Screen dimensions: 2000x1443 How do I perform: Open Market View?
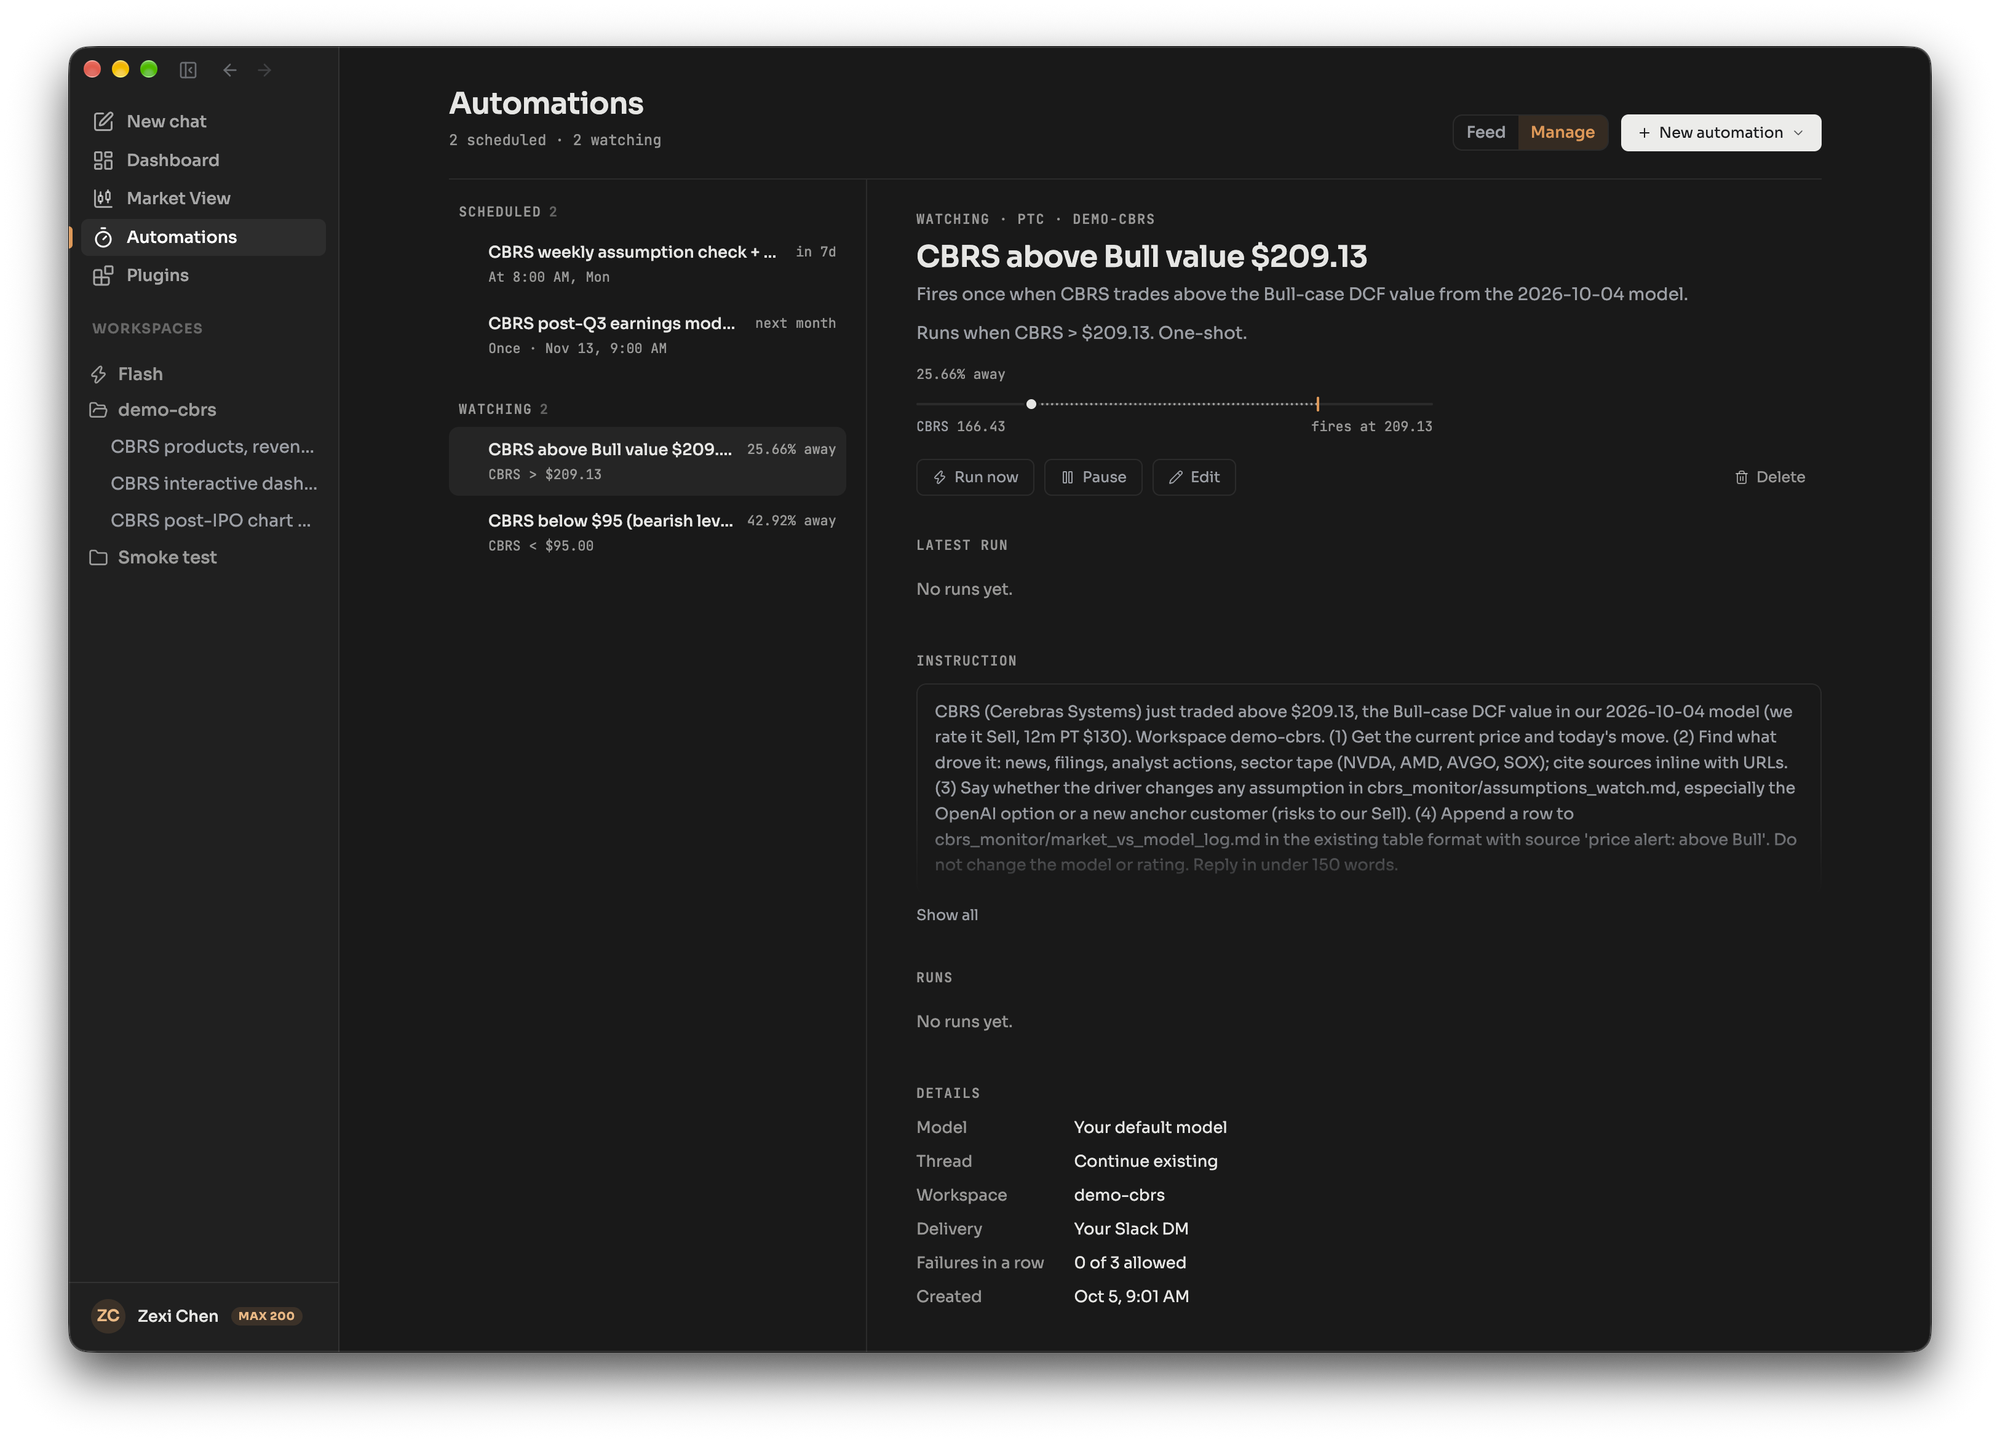pyautogui.click(x=204, y=198)
